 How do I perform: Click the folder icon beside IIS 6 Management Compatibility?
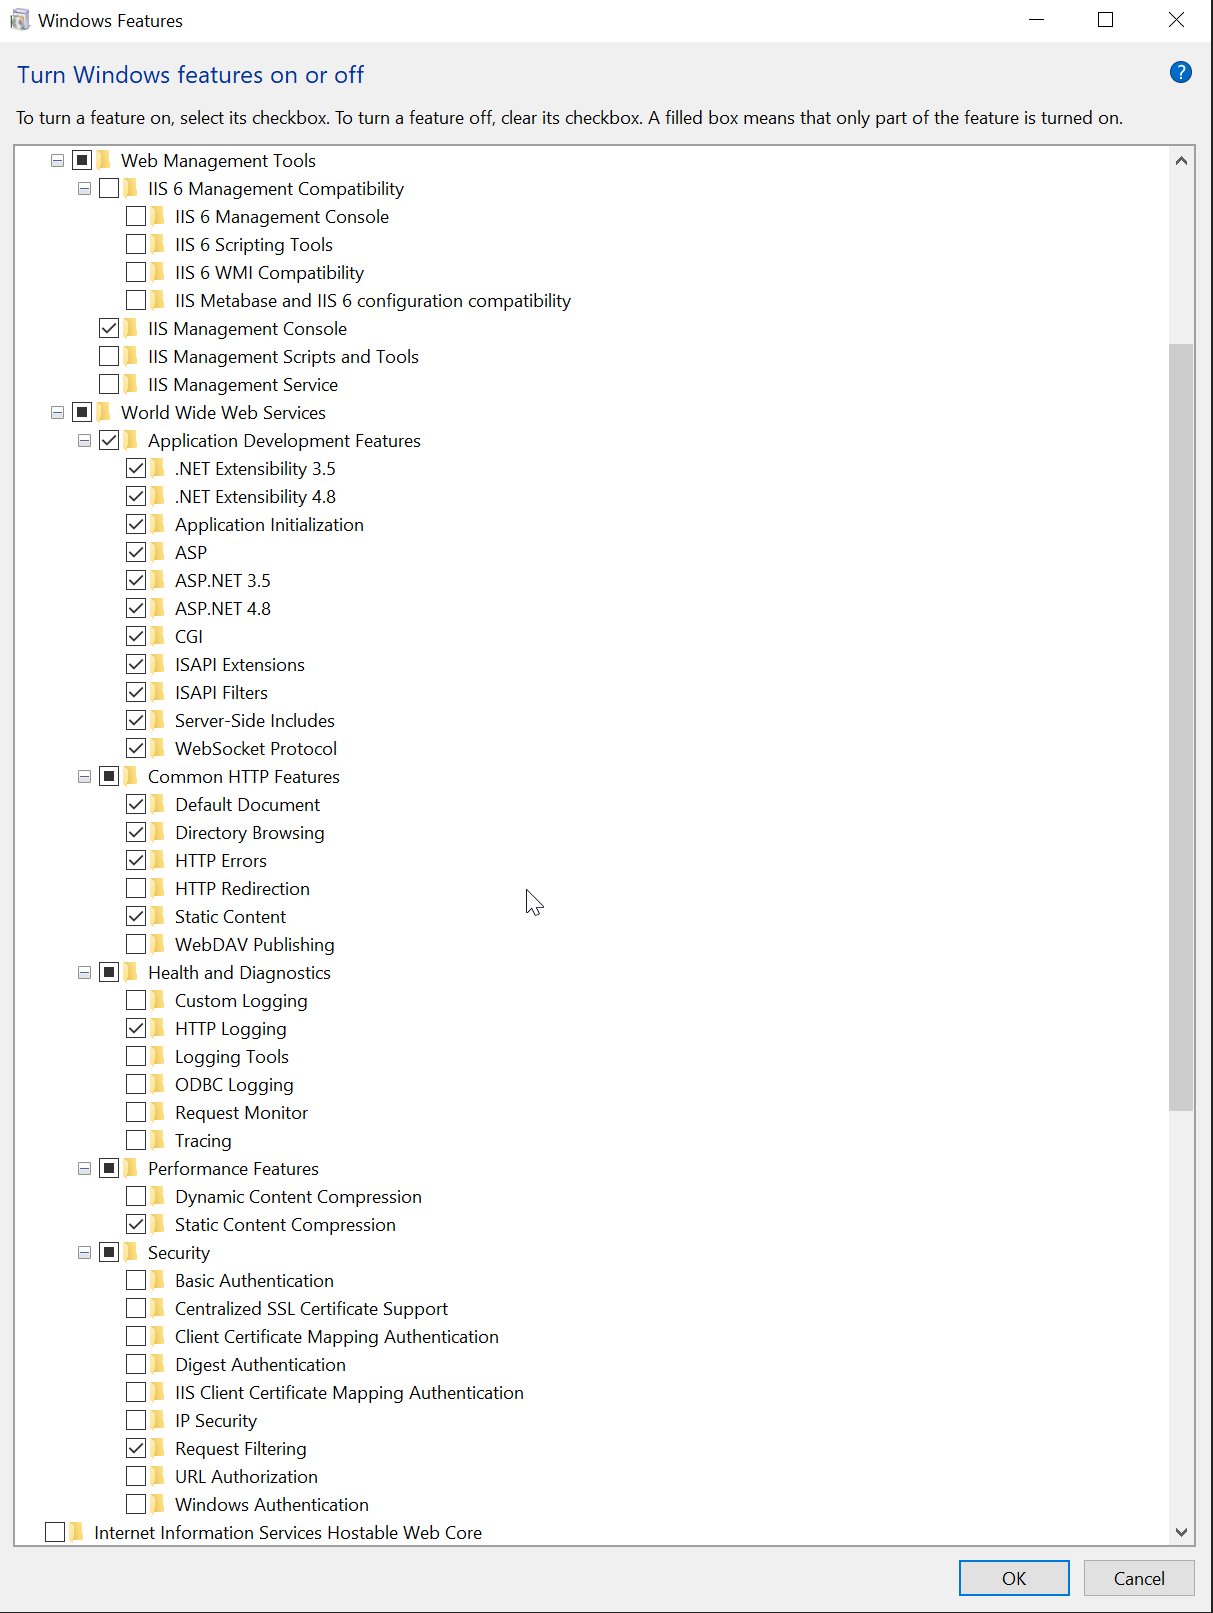[132, 188]
